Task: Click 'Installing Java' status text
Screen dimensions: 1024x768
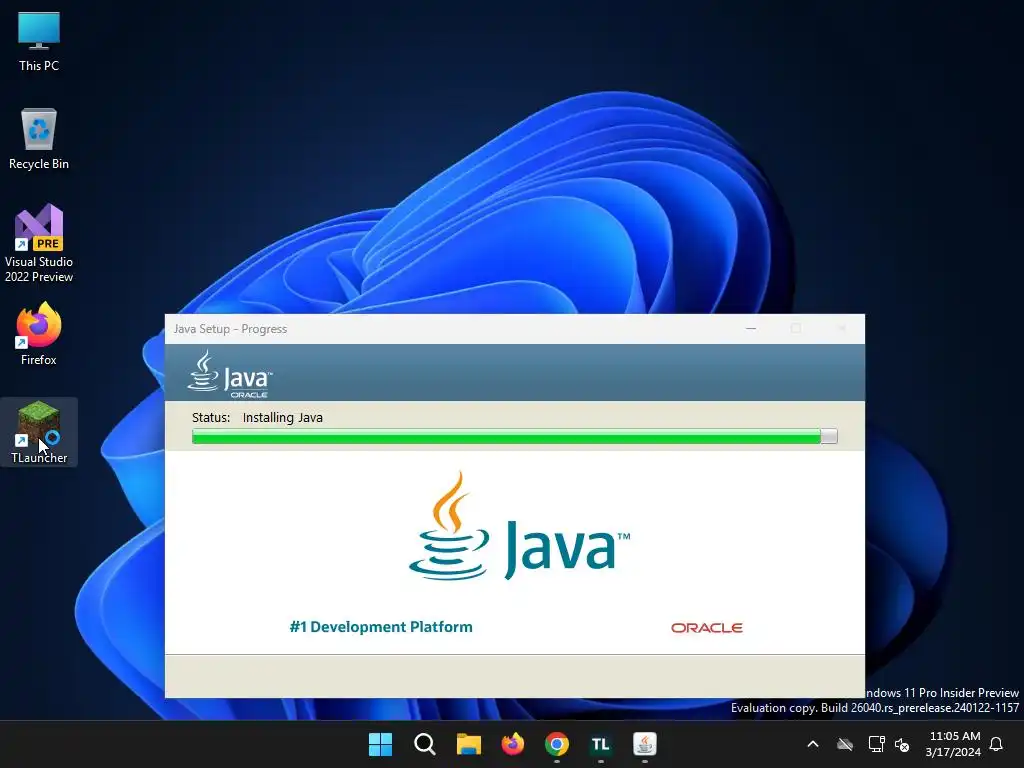Action: pos(283,418)
